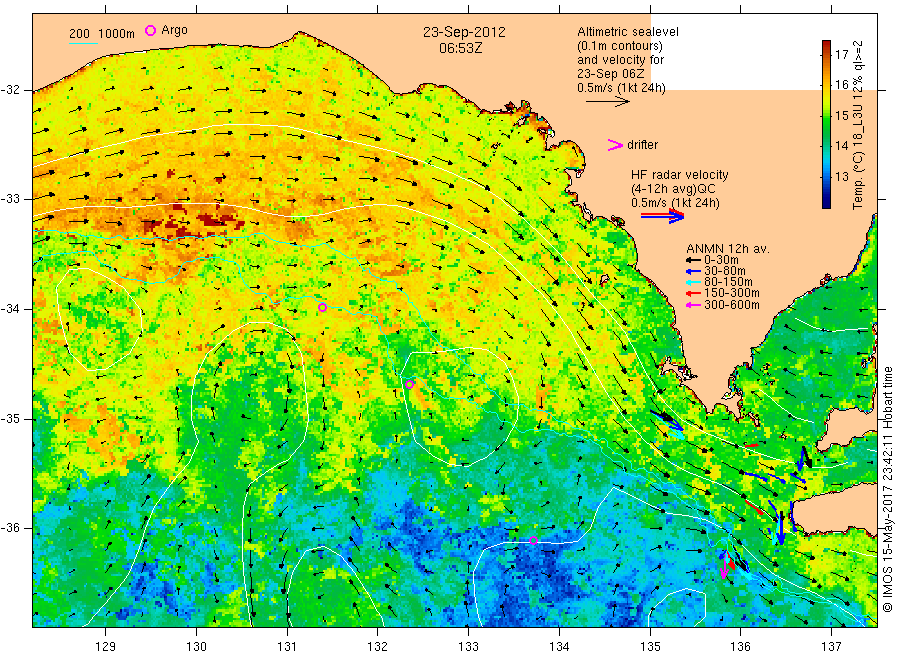Click the 13 value on the temperature scale
The height and width of the screenshot is (660, 900).
841,176
